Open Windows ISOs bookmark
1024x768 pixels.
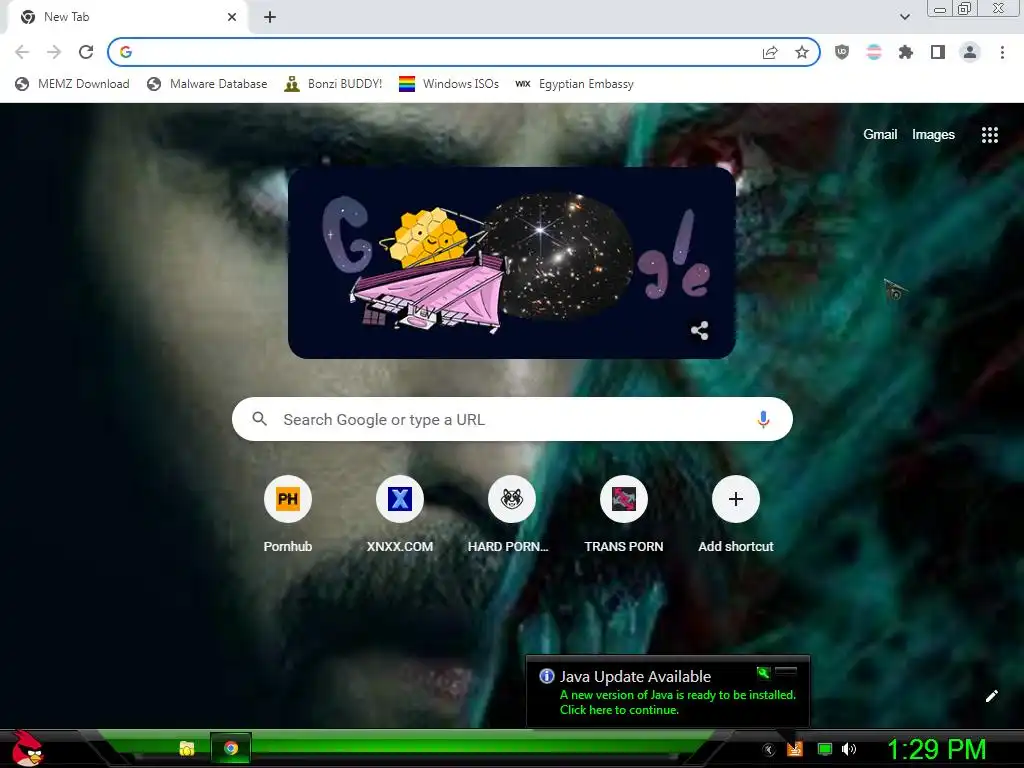tap(449, 84)
